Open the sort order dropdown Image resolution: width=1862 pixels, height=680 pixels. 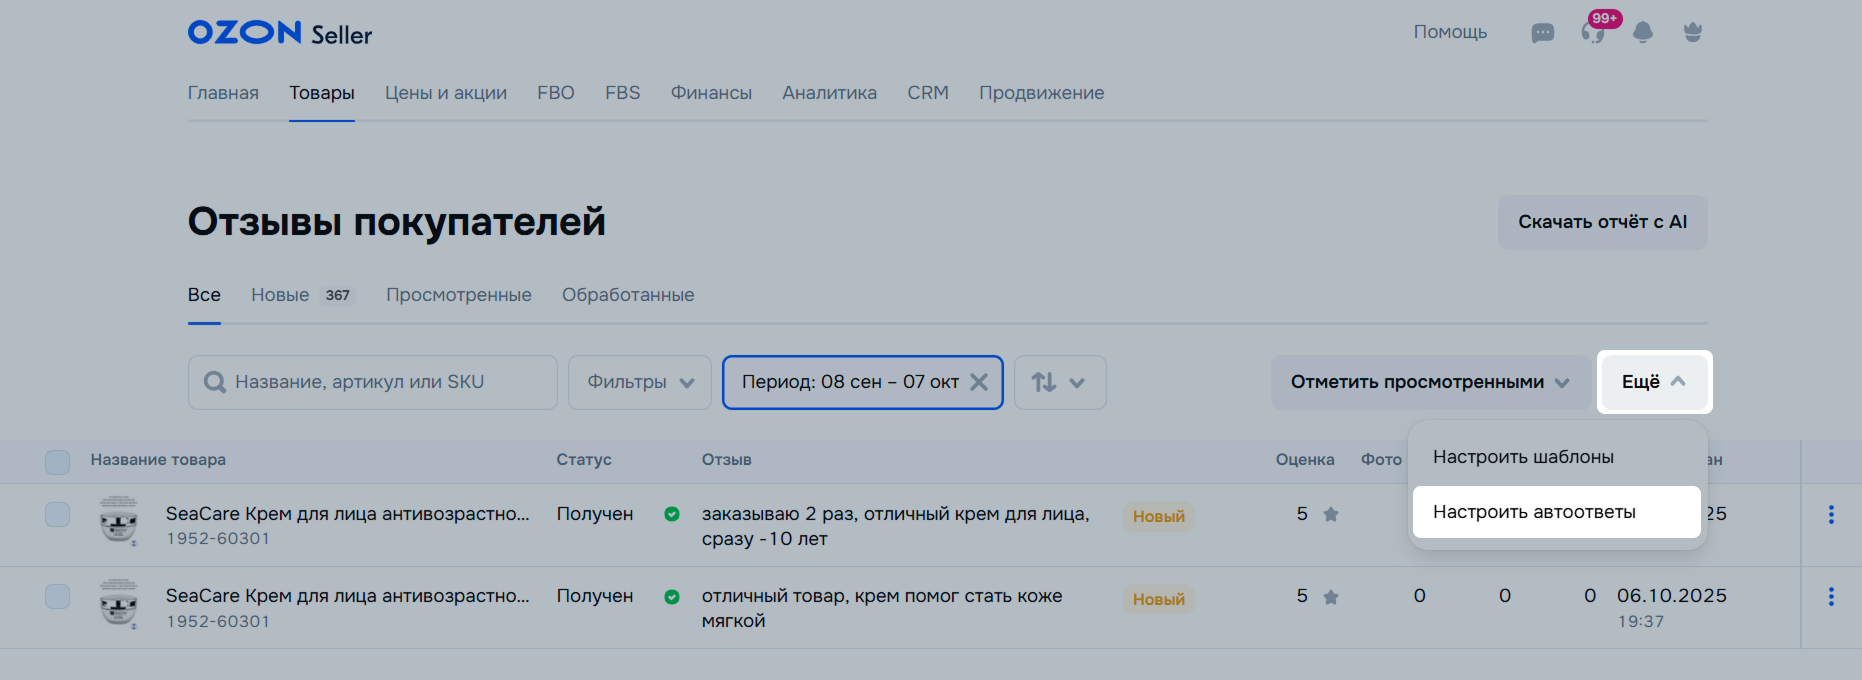(x=1059, y=382)
